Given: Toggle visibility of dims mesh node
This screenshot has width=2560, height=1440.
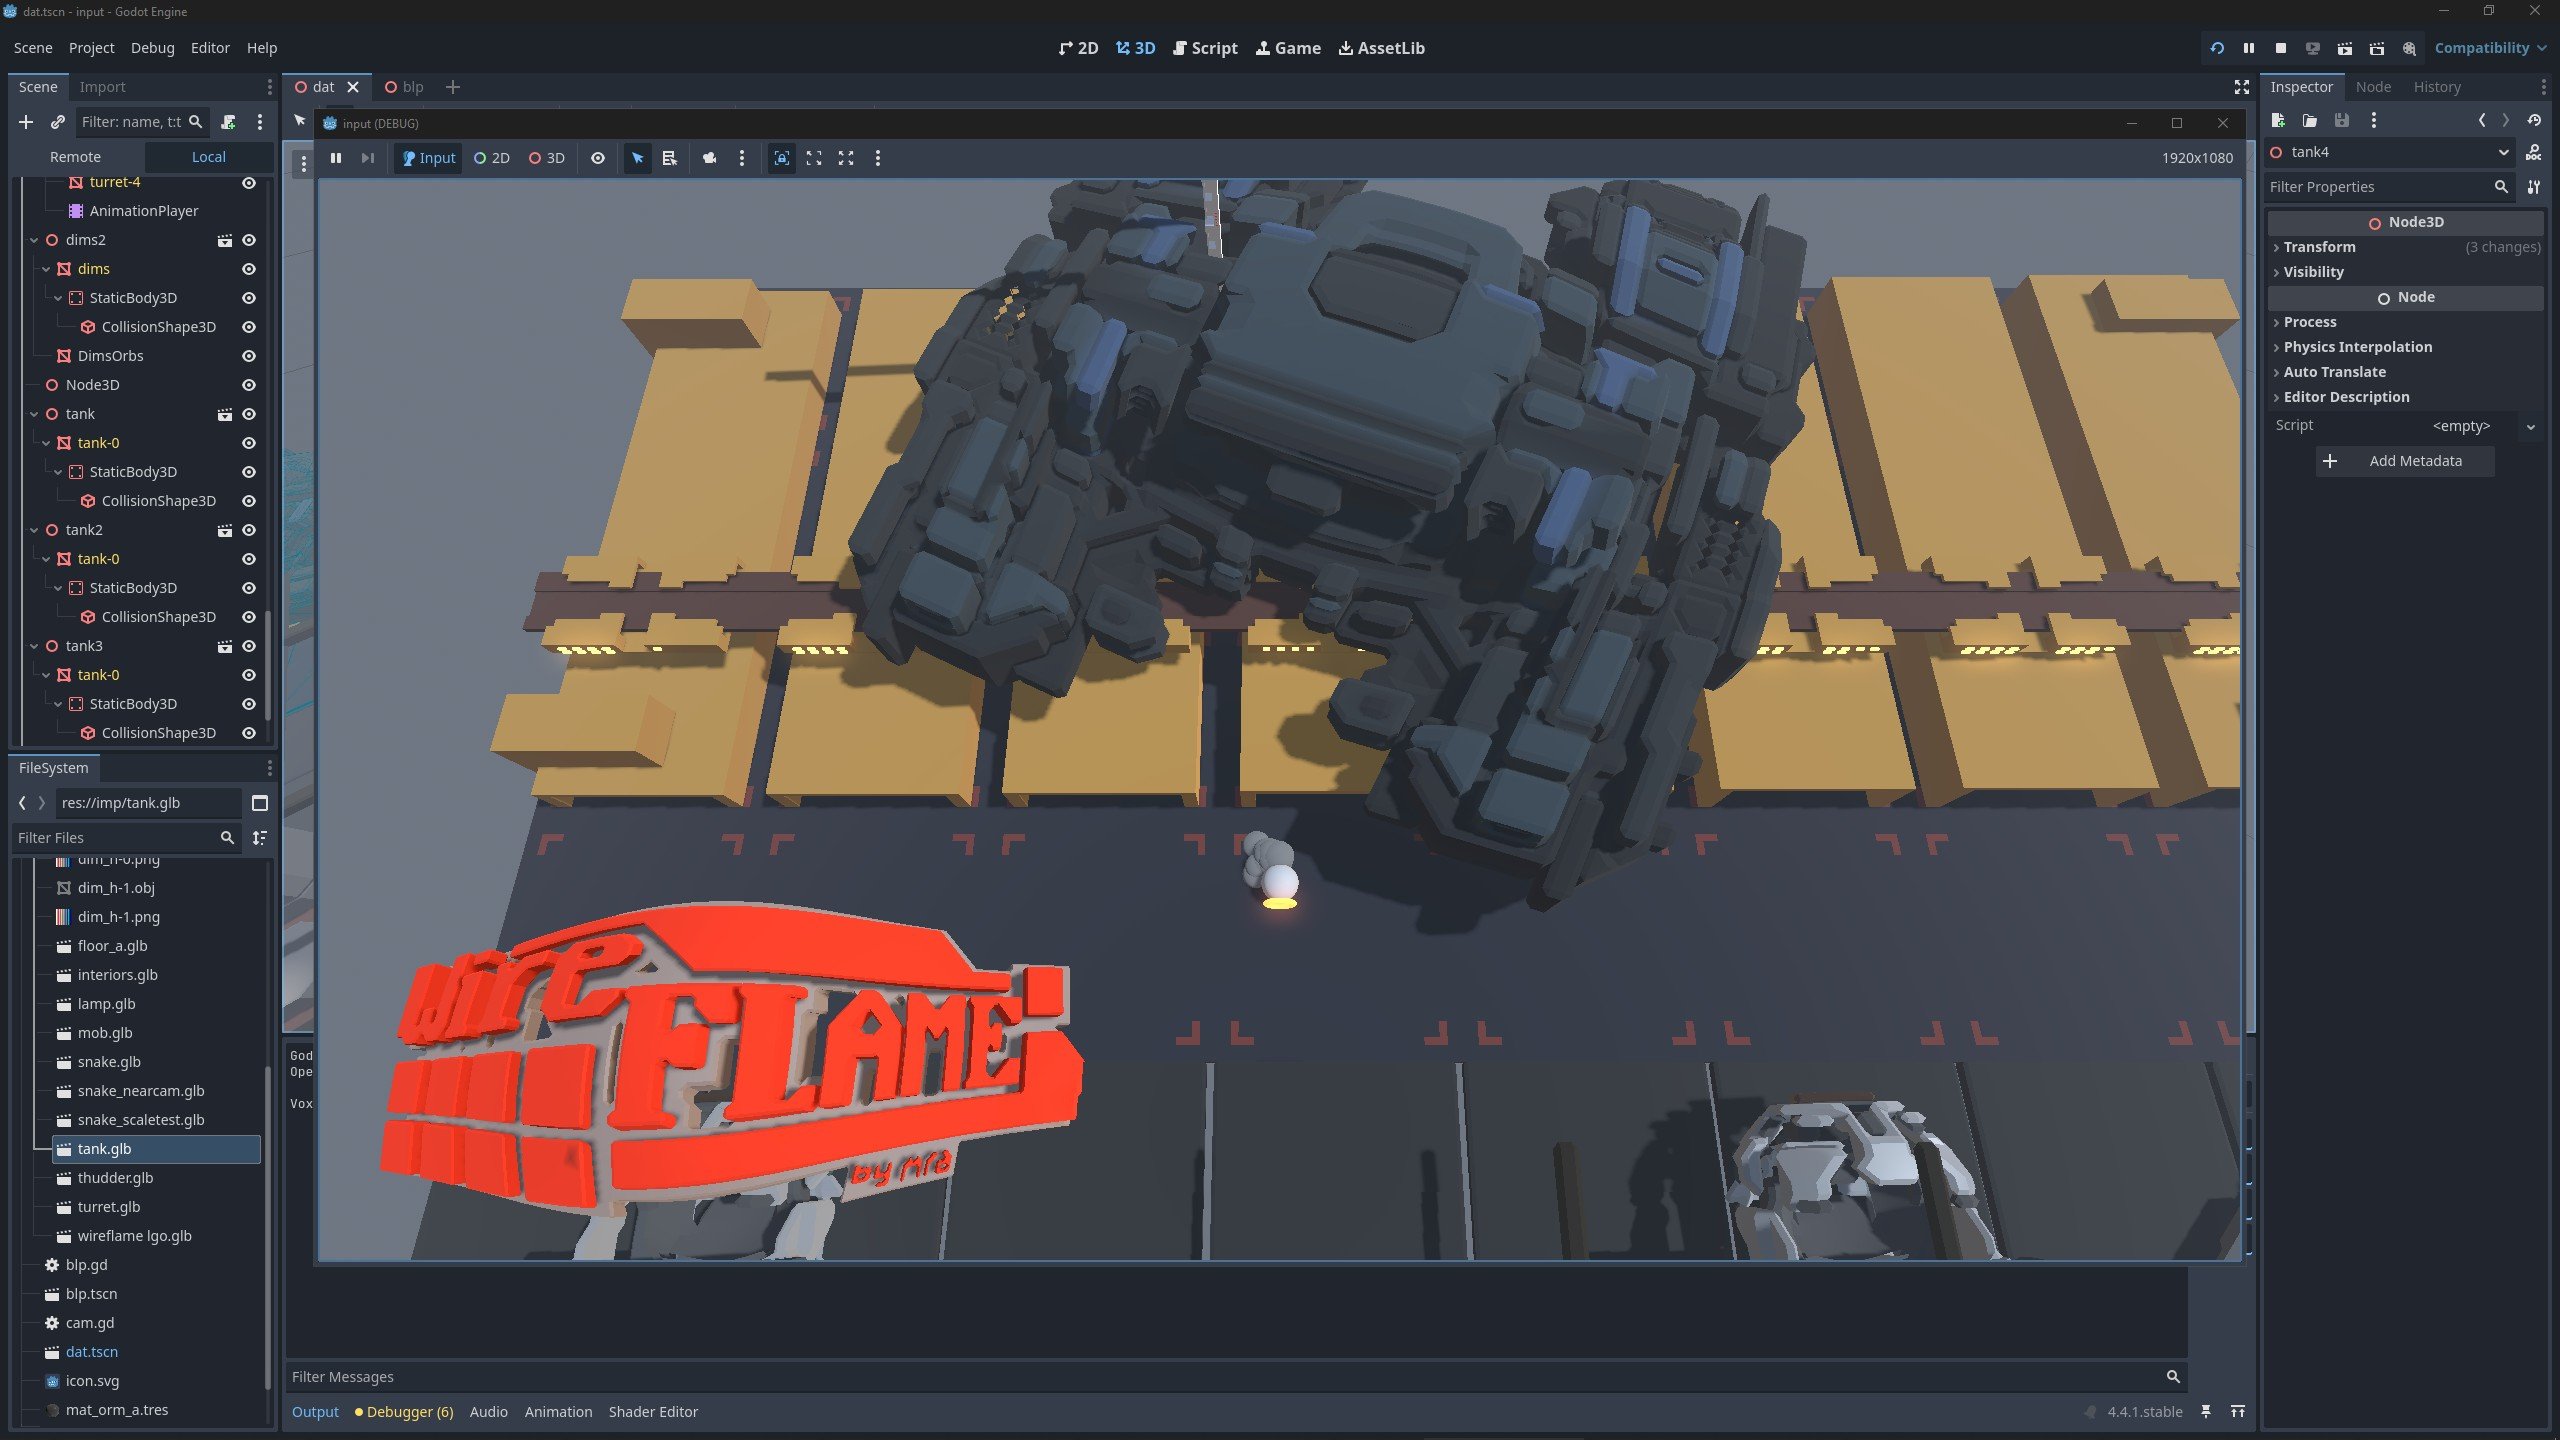Looking at the screenshot, I should (x=249, y=269).
